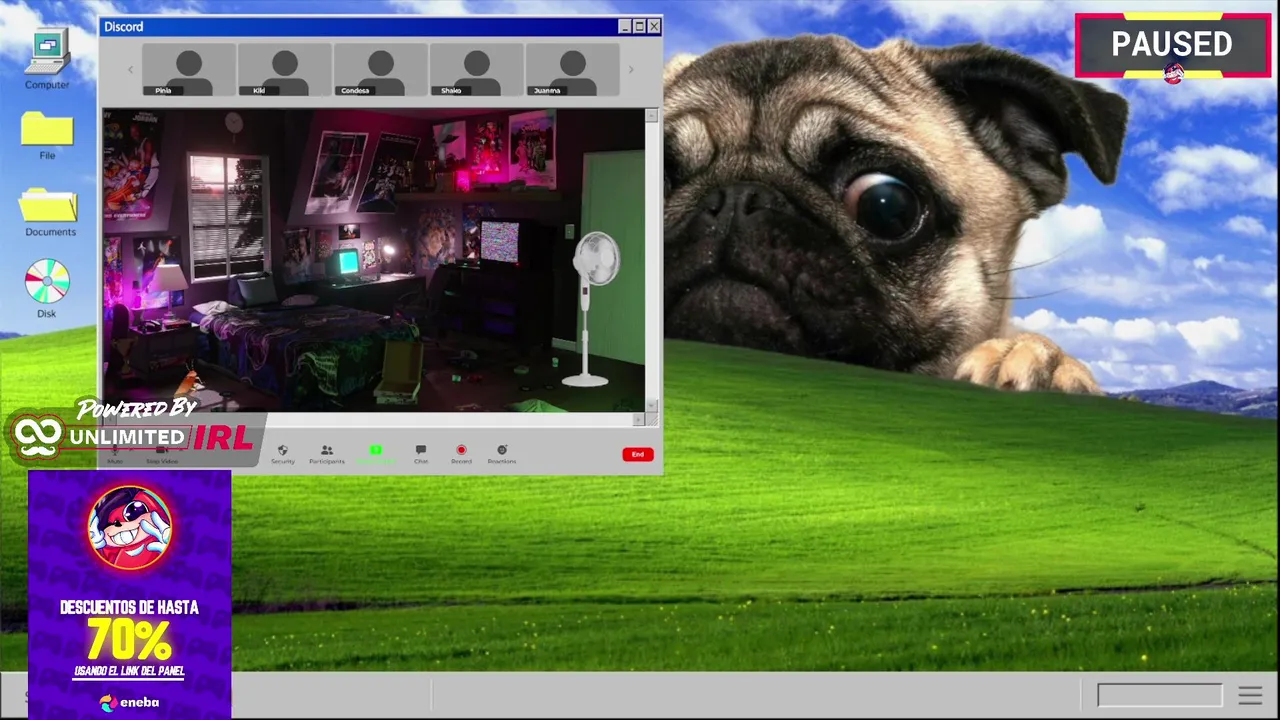Open the hamburger menu on the bottom bar
The height and width of the screenshot is (720, 1280).
coord(1250,695)
